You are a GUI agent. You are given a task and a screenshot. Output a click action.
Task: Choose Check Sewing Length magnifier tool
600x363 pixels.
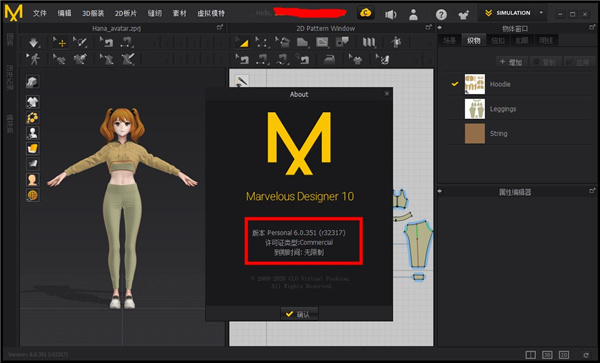302,59
